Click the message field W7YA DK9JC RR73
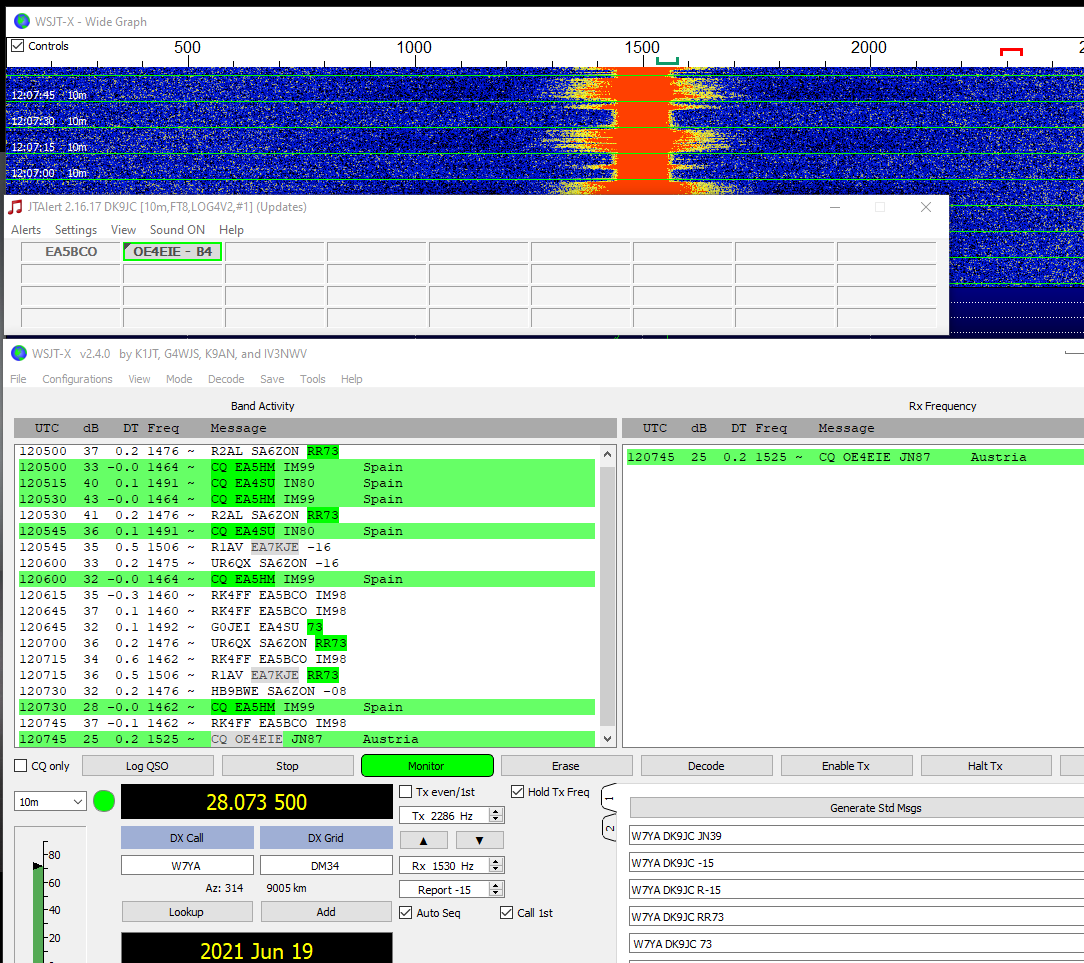This screenshot has width=1084, height=963. (857, 917)
